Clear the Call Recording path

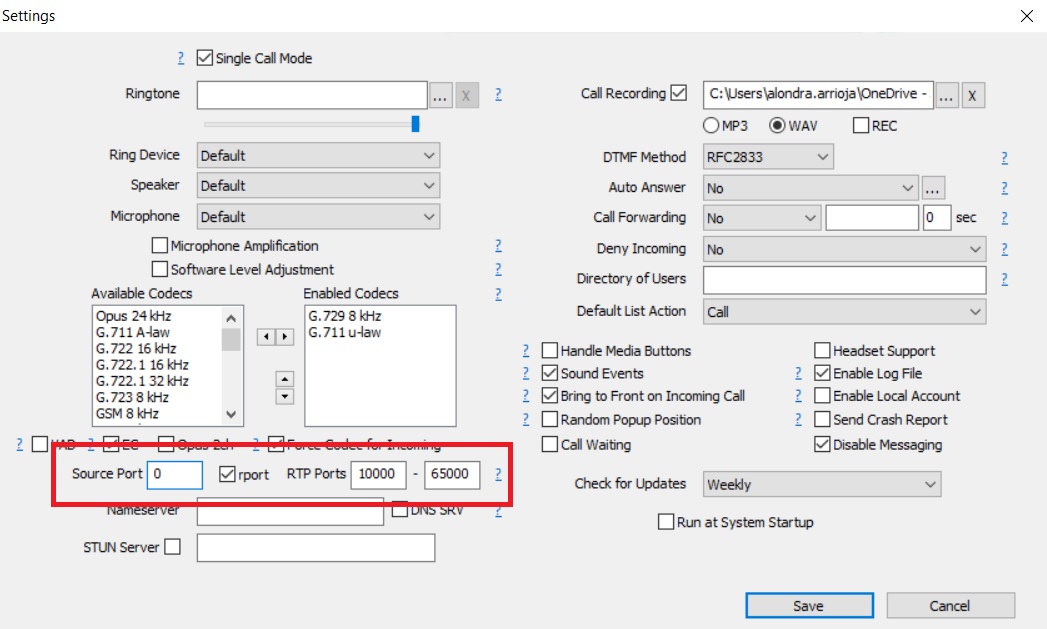(x=974, y=95)
